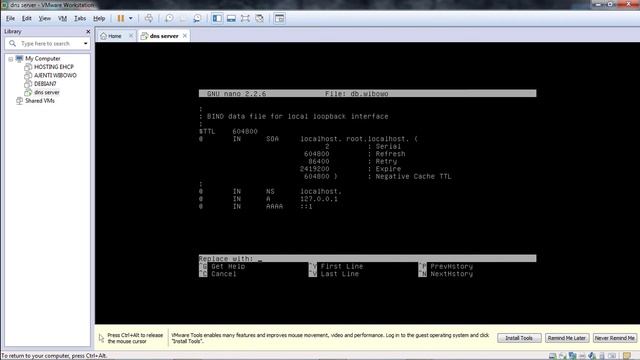Toggle the thumbnail bar icon
Image resolution: width=640 pixels, height=360 pixels.
click(x=231, y=18)
